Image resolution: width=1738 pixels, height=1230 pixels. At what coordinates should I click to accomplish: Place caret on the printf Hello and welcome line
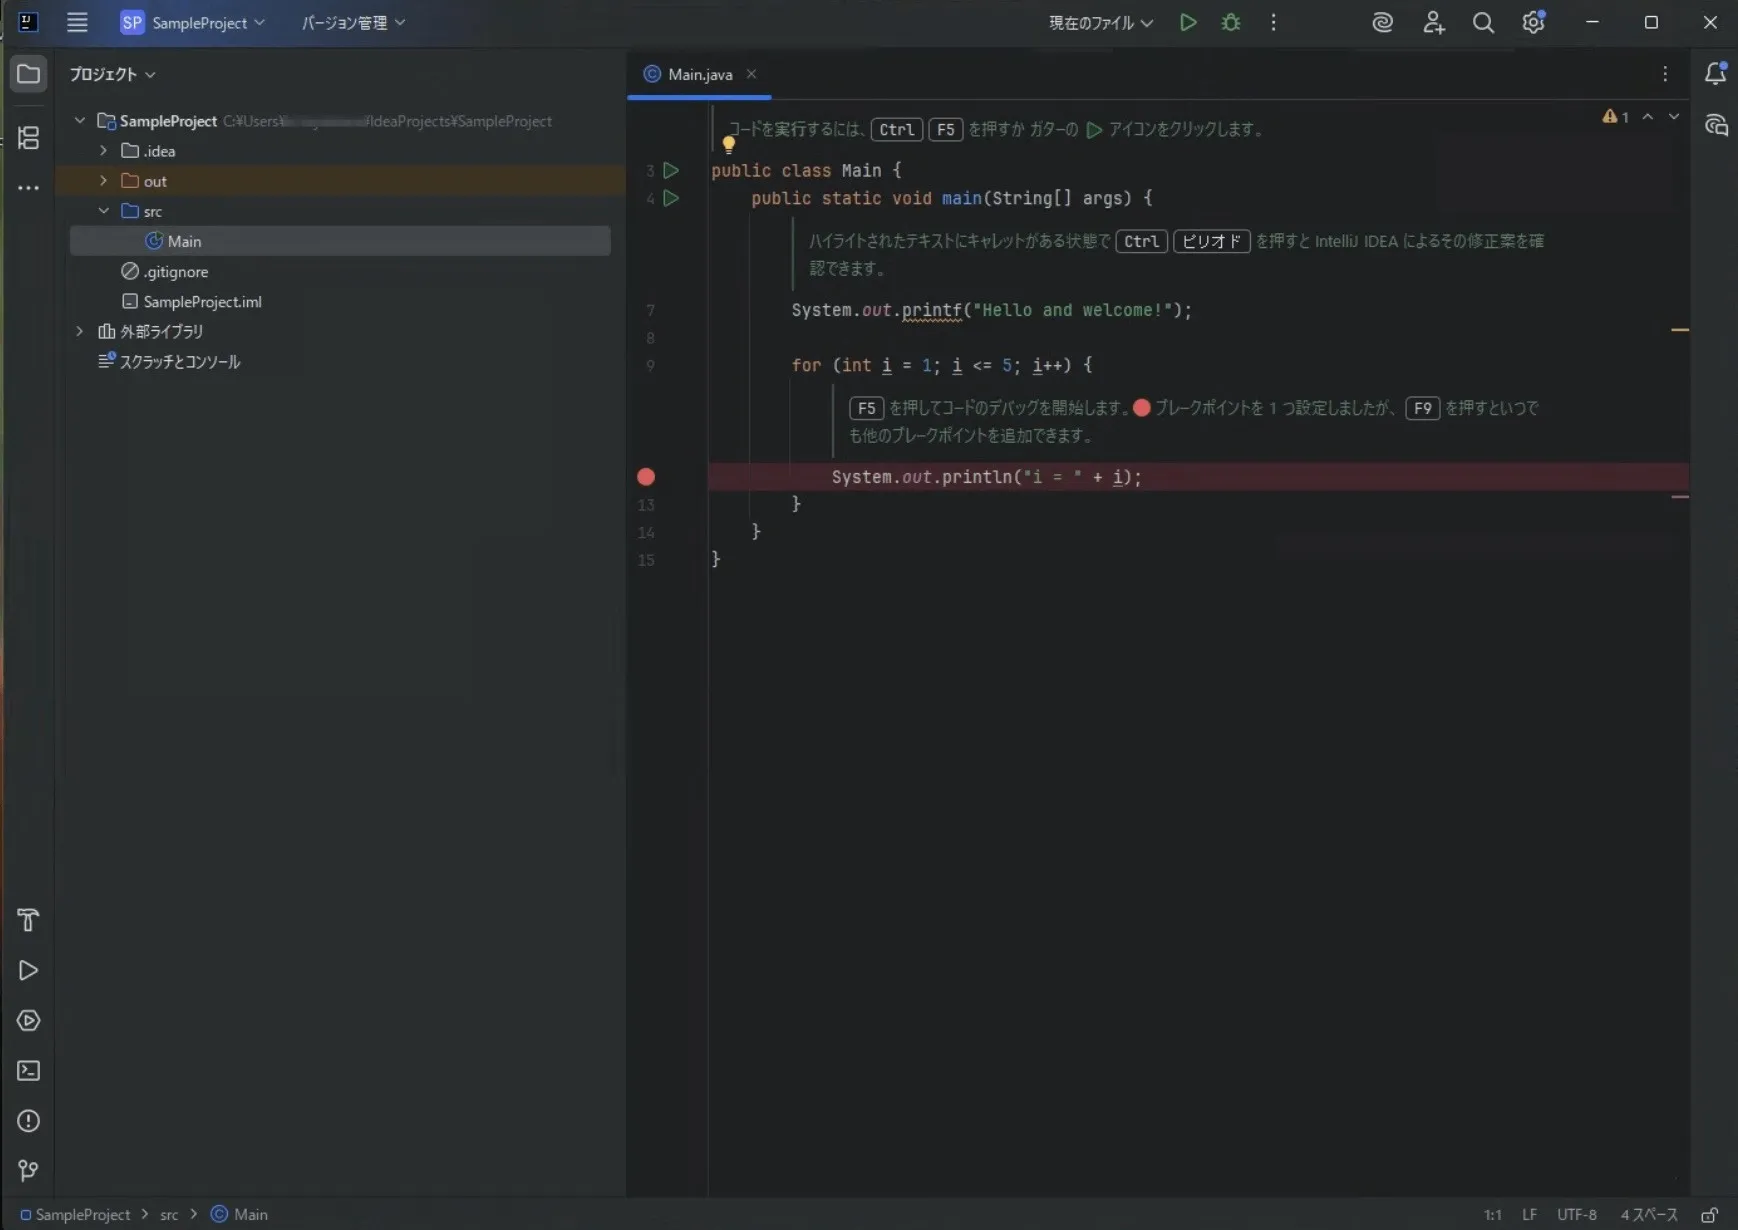tap(991, 310)
